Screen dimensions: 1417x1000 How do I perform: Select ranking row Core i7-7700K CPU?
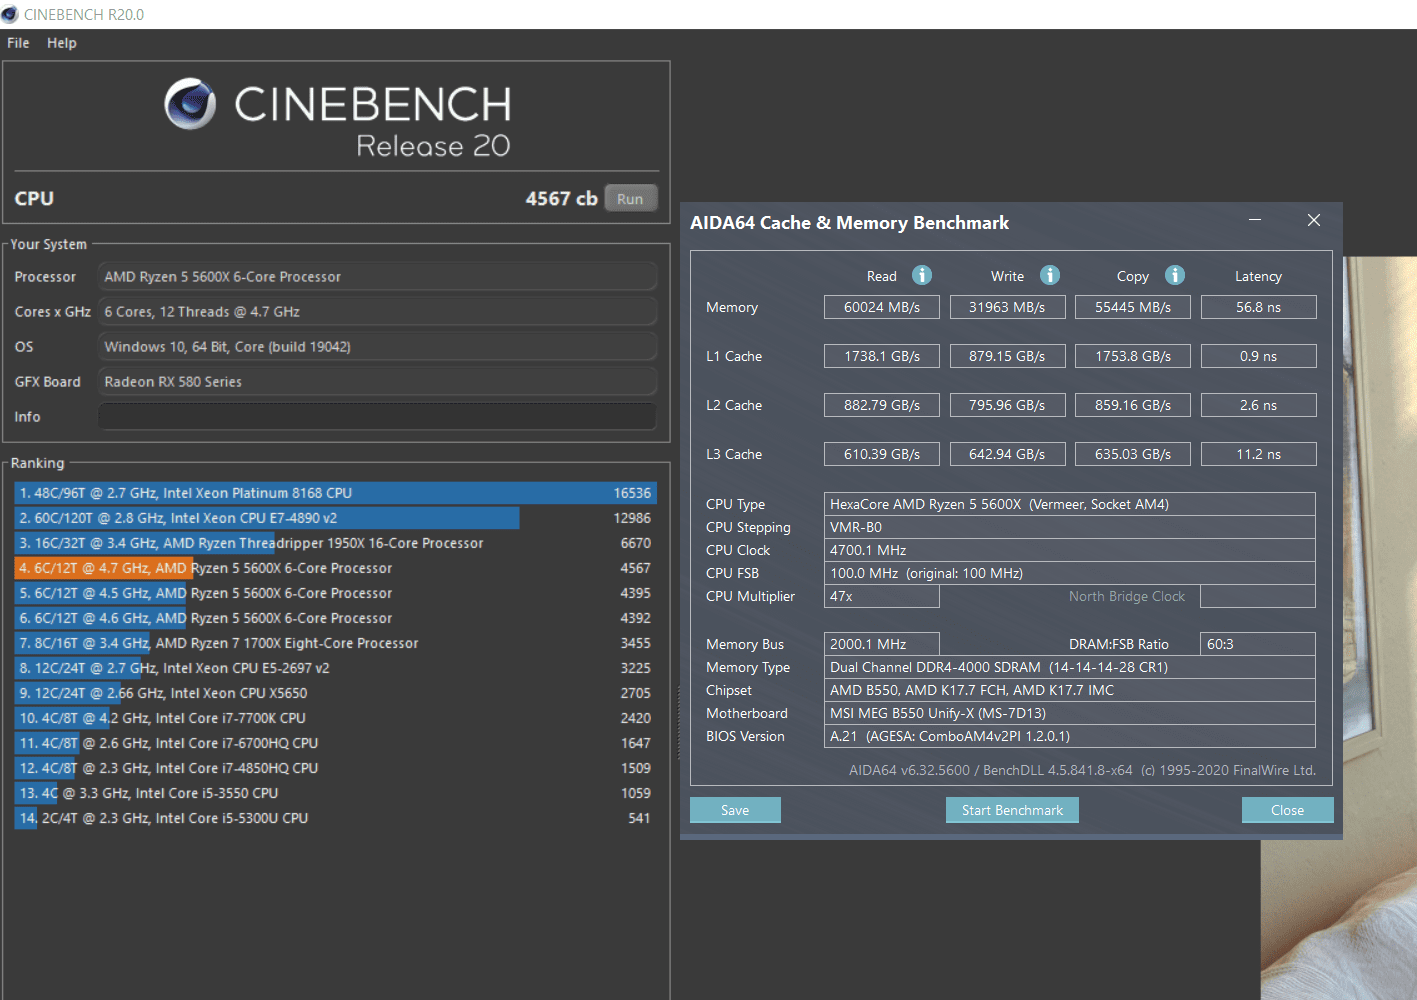(335, 718)
